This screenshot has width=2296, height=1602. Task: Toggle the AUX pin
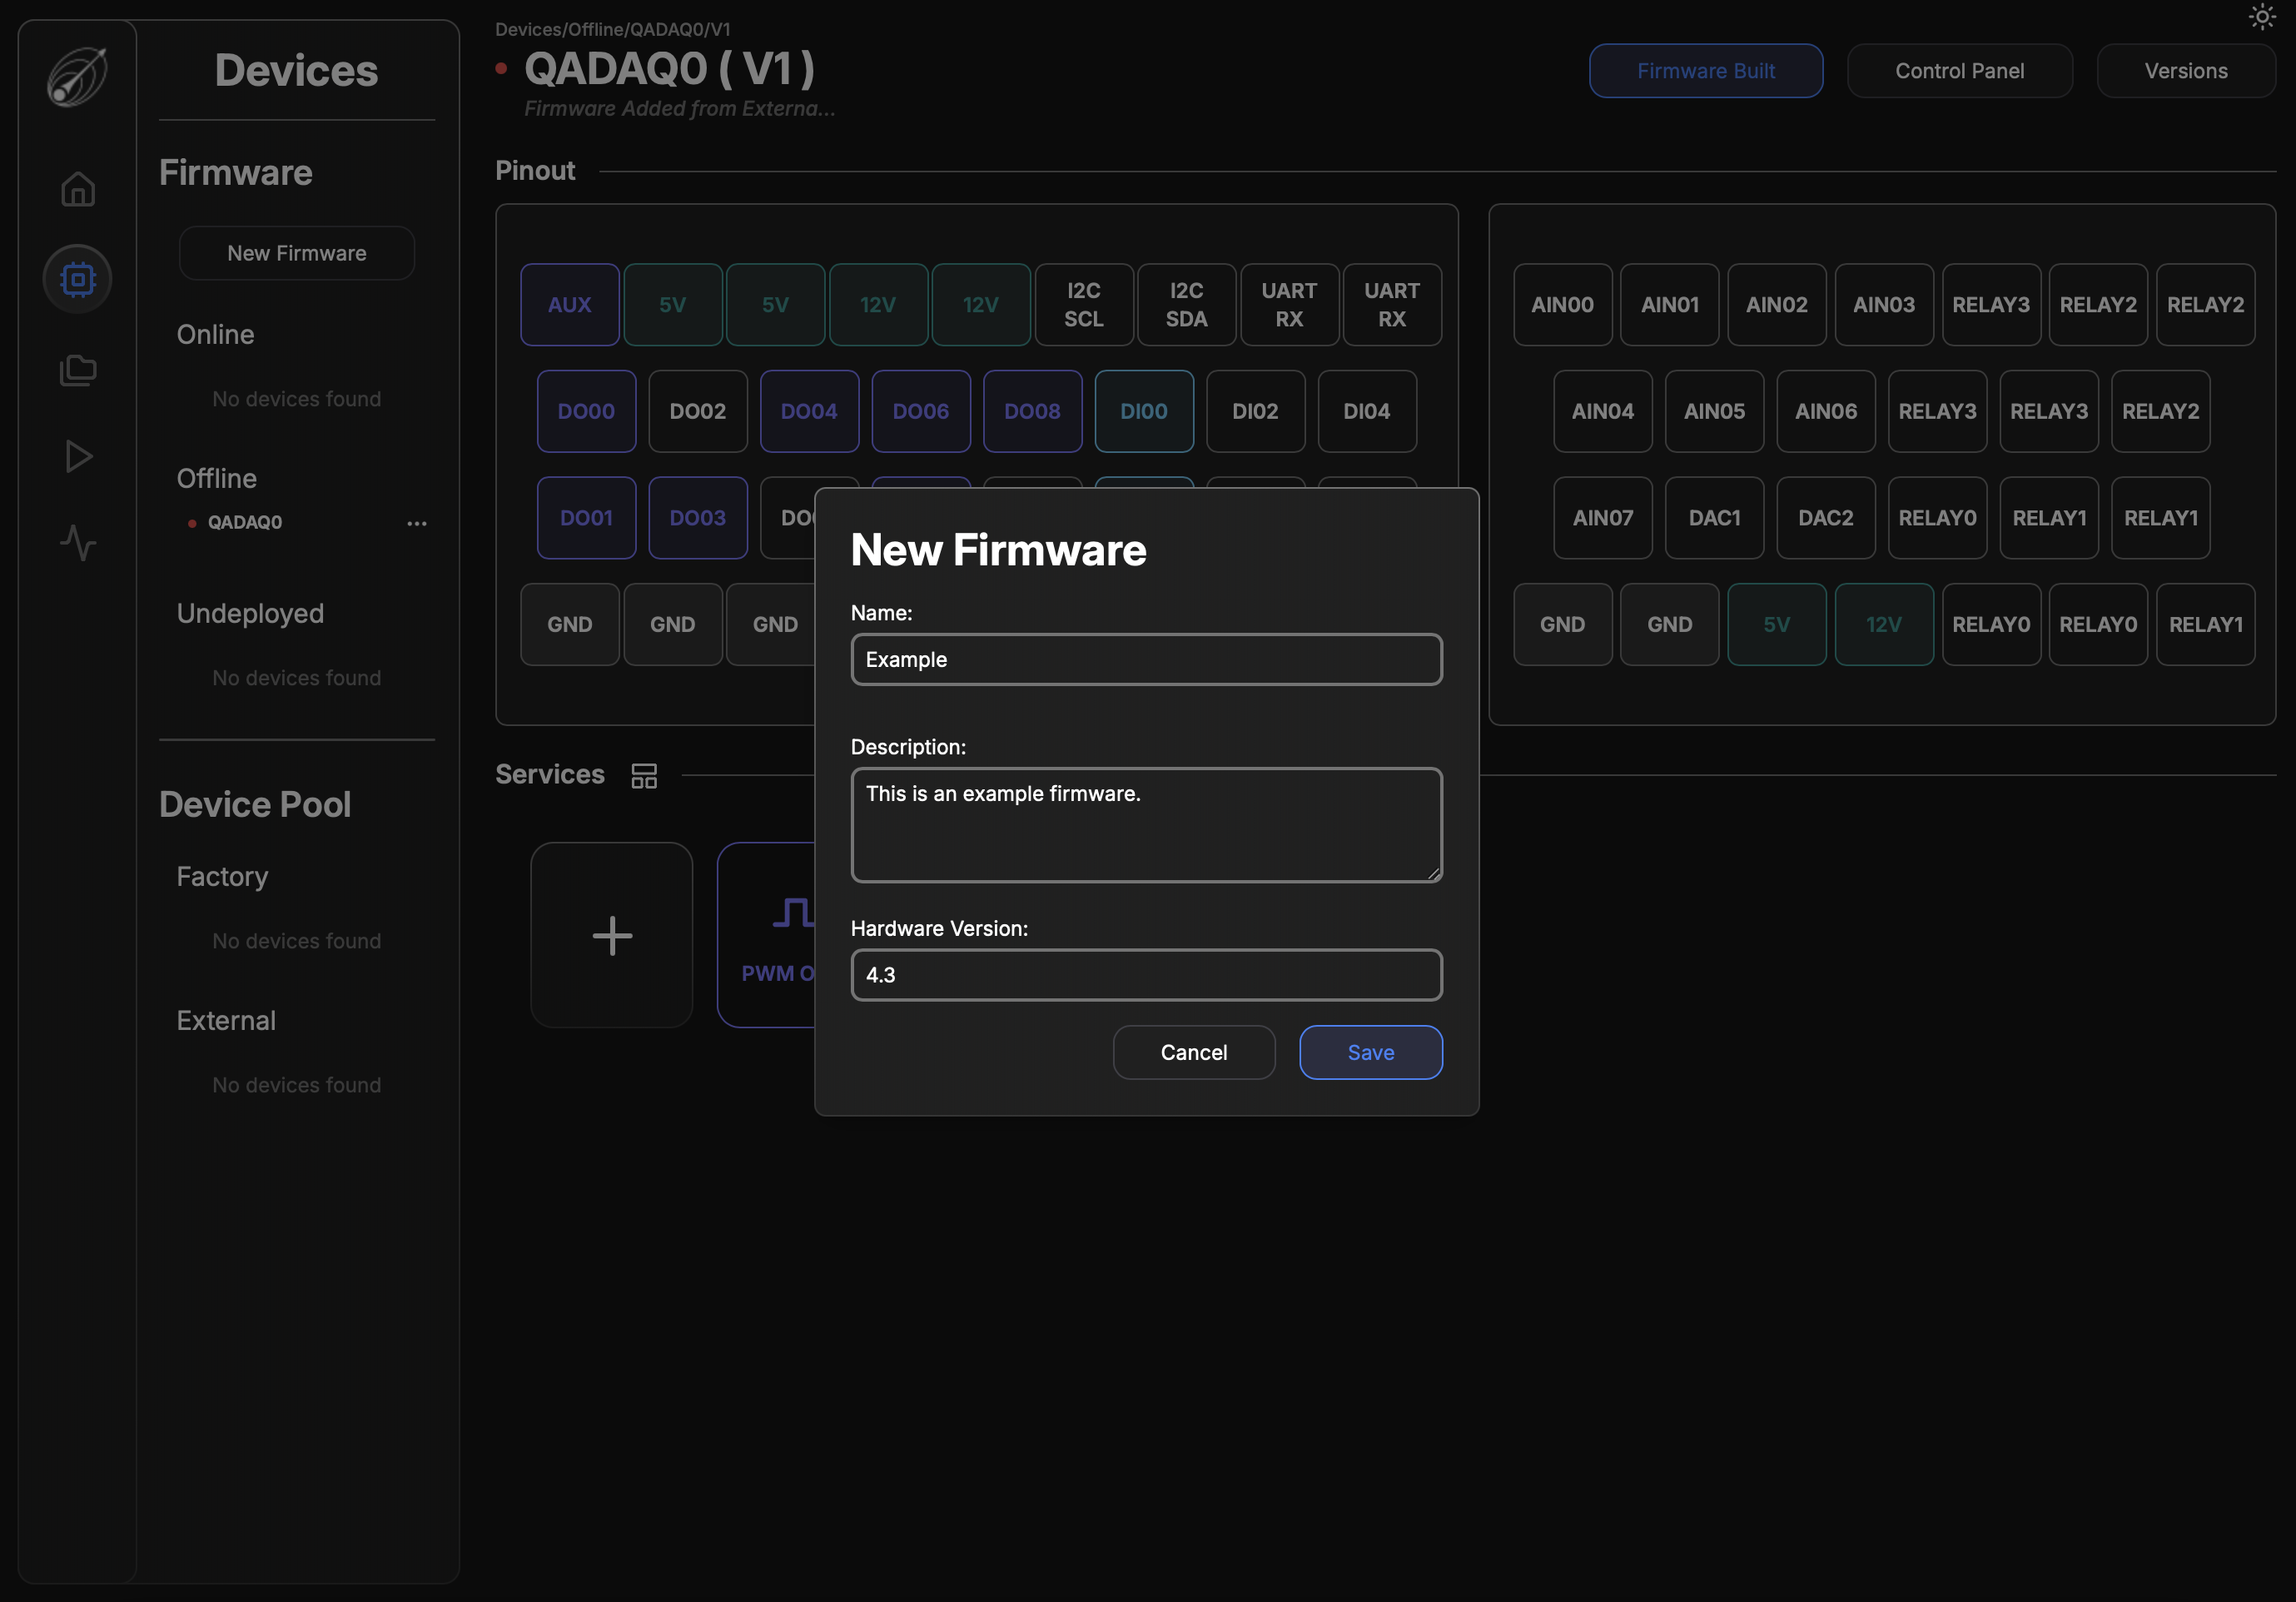point(569,305)
